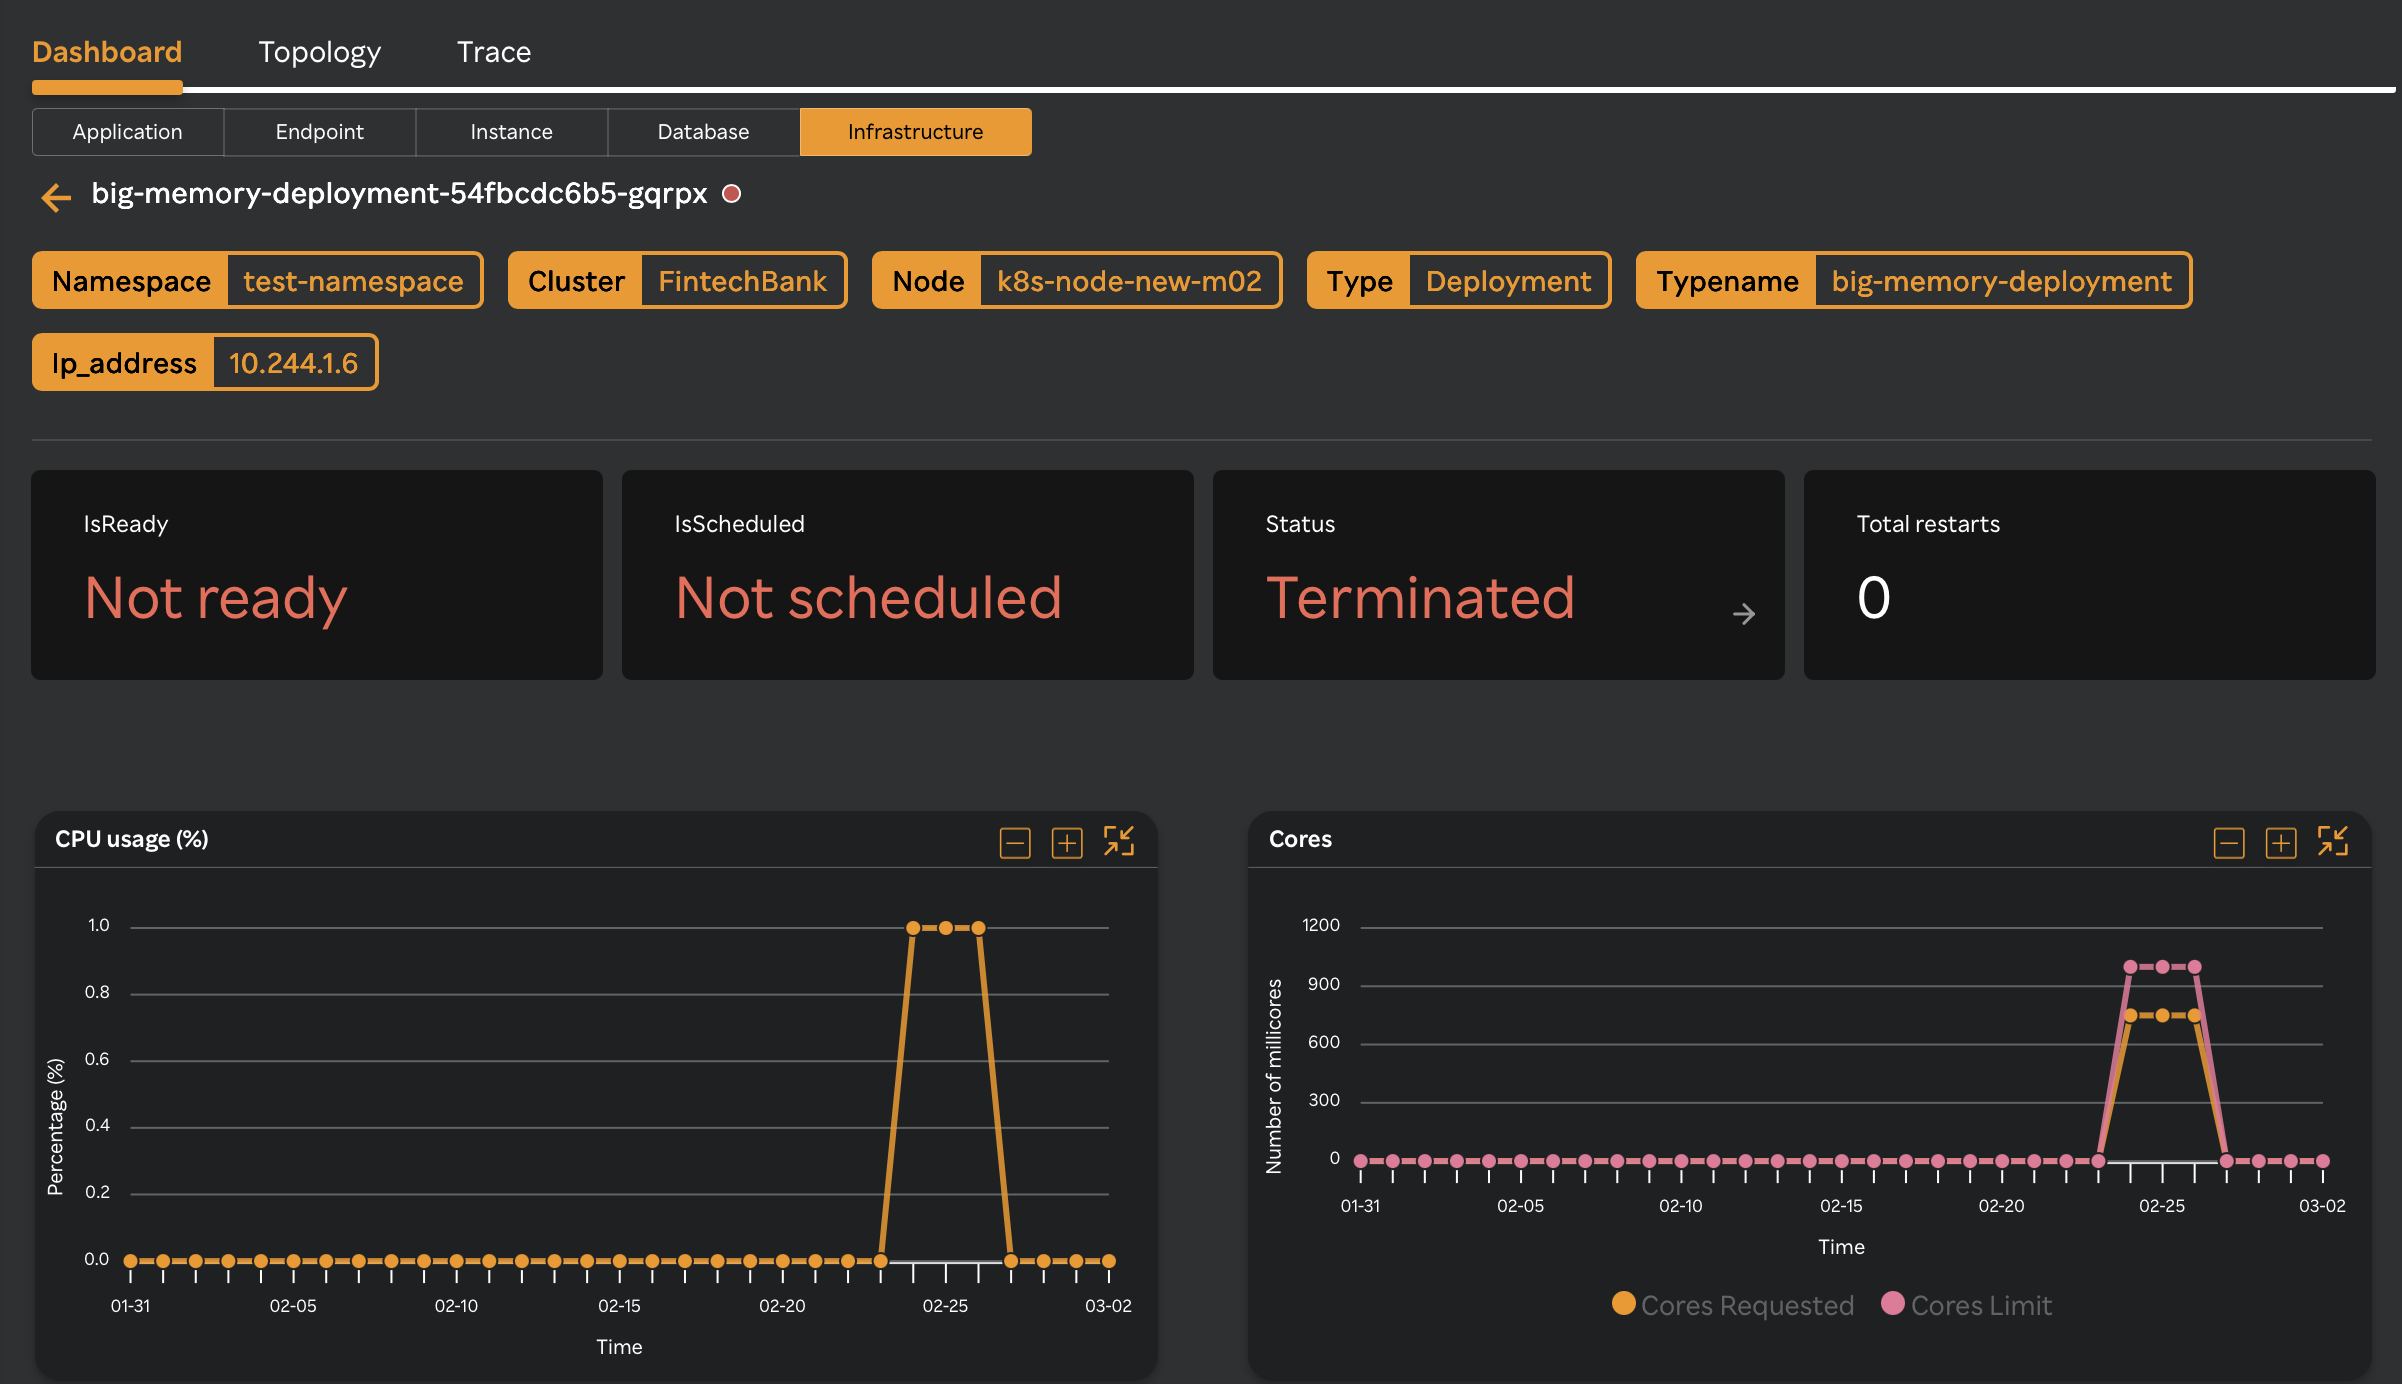This screenshot has height=1384, width=2402.
Task: Select the Application sub-tab
Action: [x=127, y=132]
